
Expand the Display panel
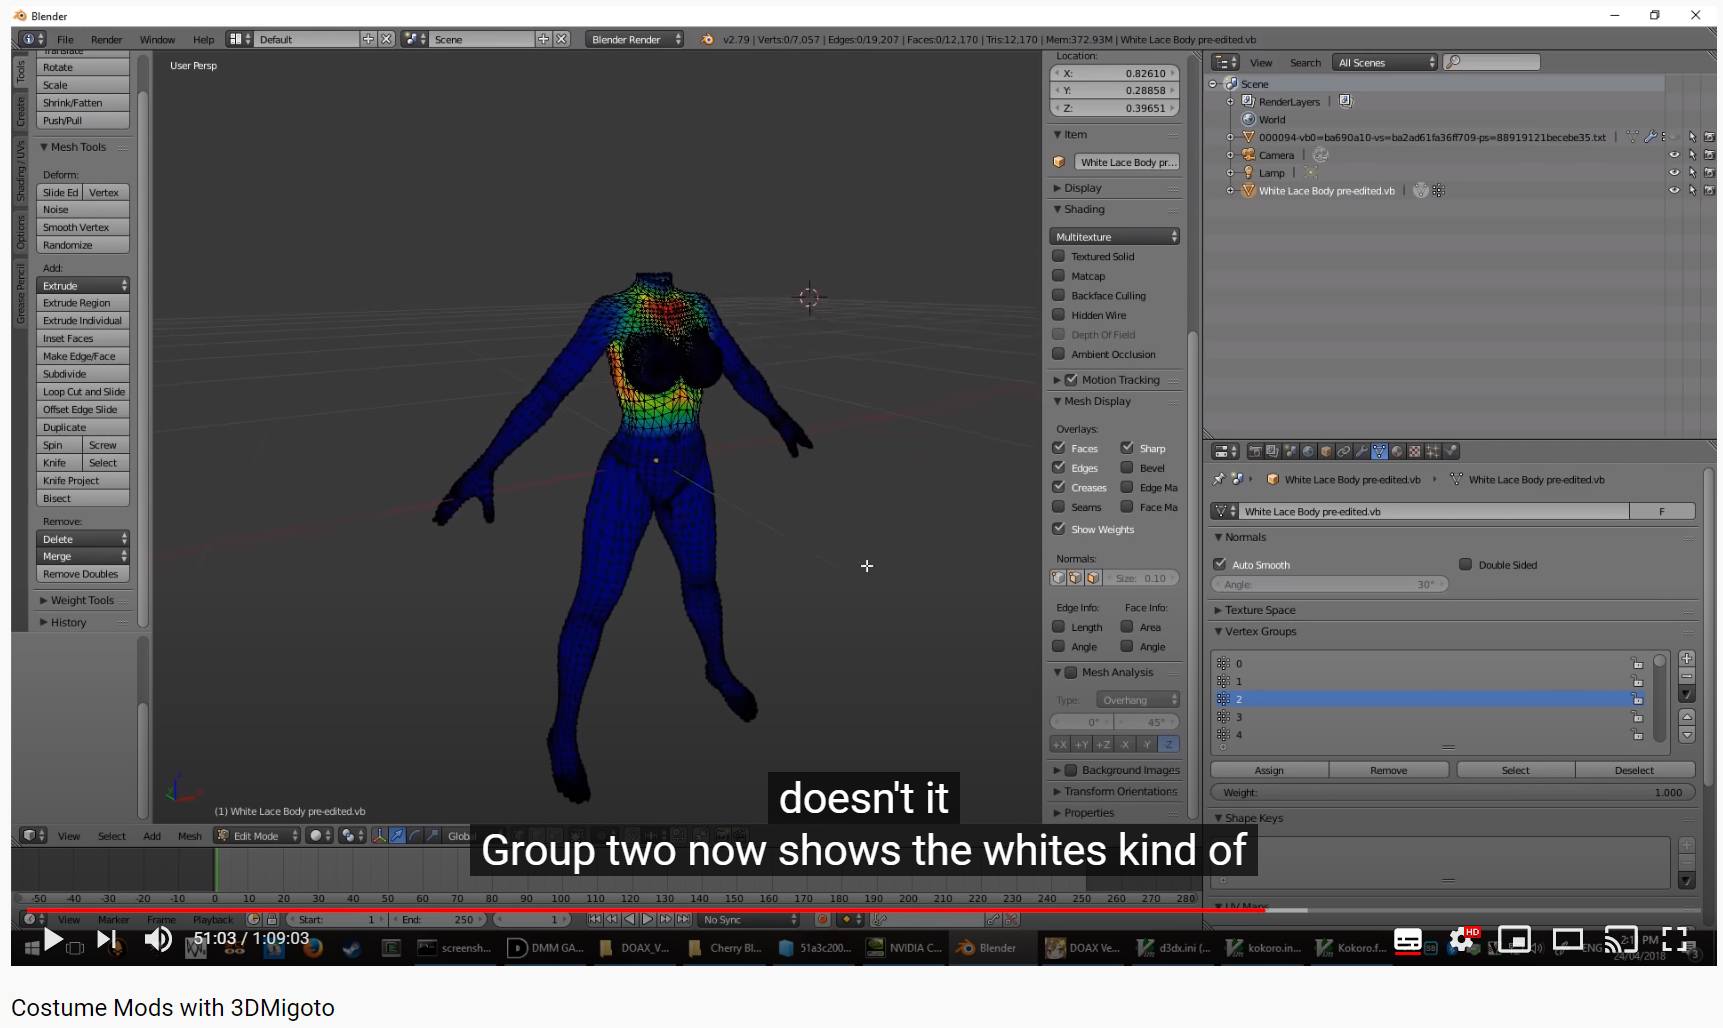point(1082,188)
